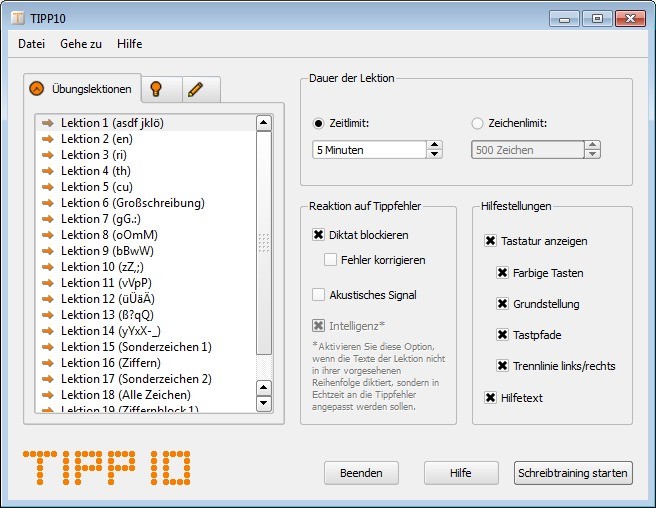
Task: Select Lektion 13 (ß?qQ)
Action: (x=146, y=315)
